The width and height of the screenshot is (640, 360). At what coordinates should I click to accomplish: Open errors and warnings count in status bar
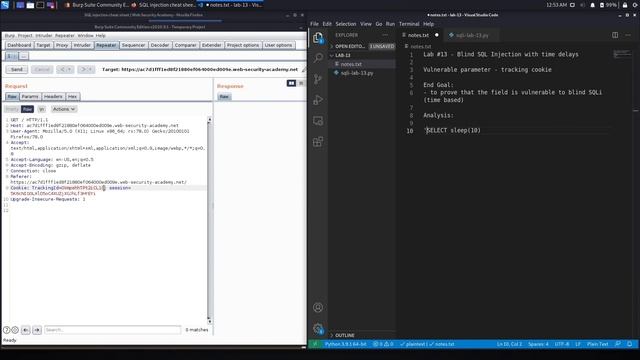383,344
